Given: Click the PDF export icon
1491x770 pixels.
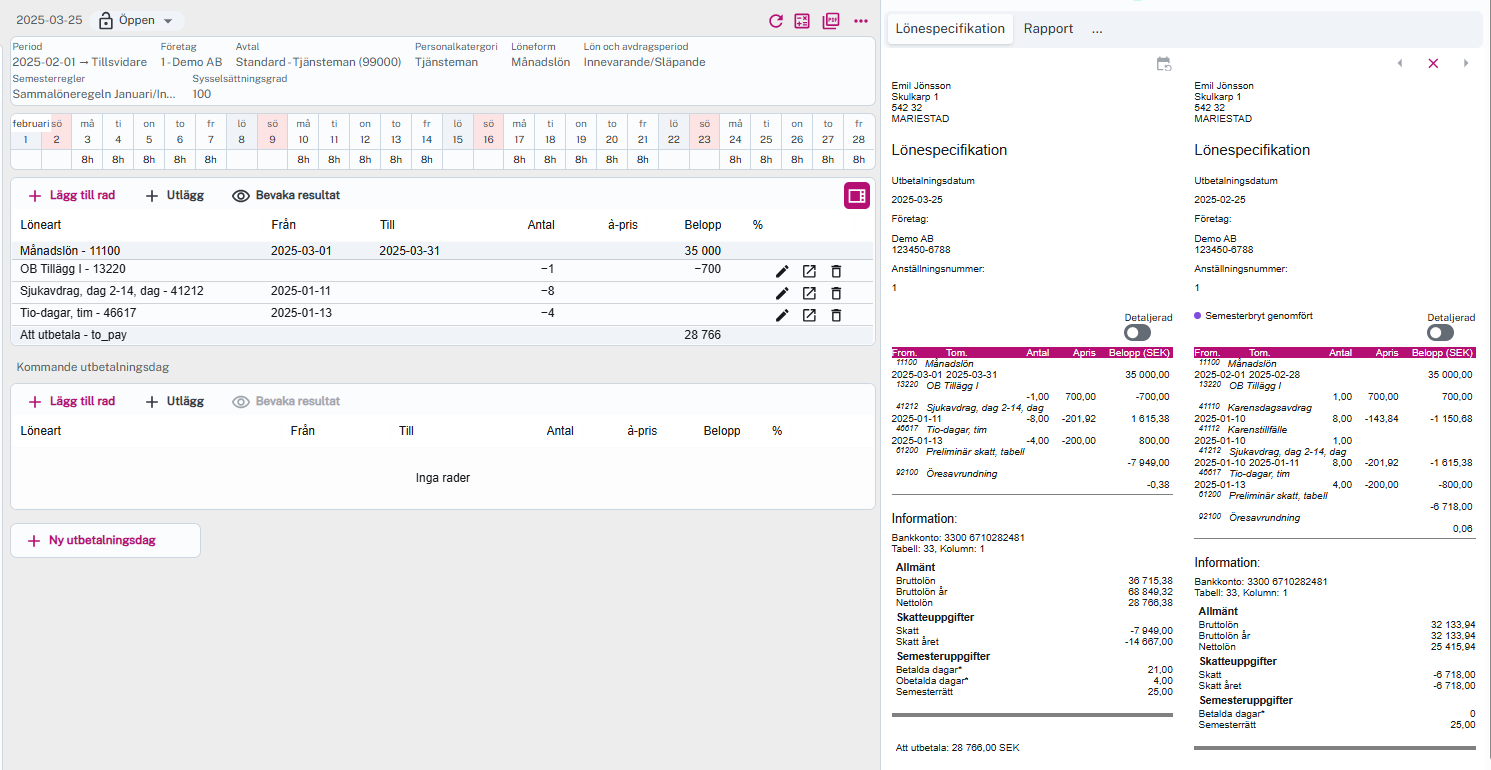Looking at the screenshot, I should tap(830, 21).
